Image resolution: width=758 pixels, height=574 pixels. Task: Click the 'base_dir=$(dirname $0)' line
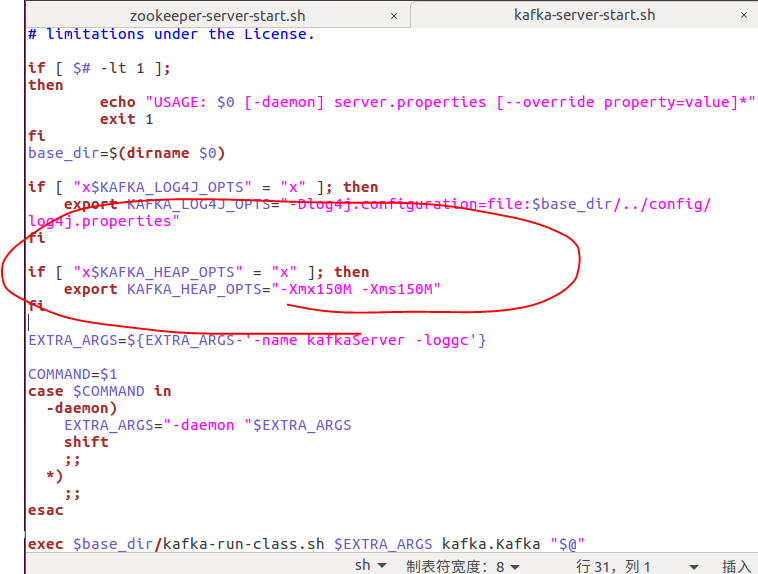coord(127,153)
